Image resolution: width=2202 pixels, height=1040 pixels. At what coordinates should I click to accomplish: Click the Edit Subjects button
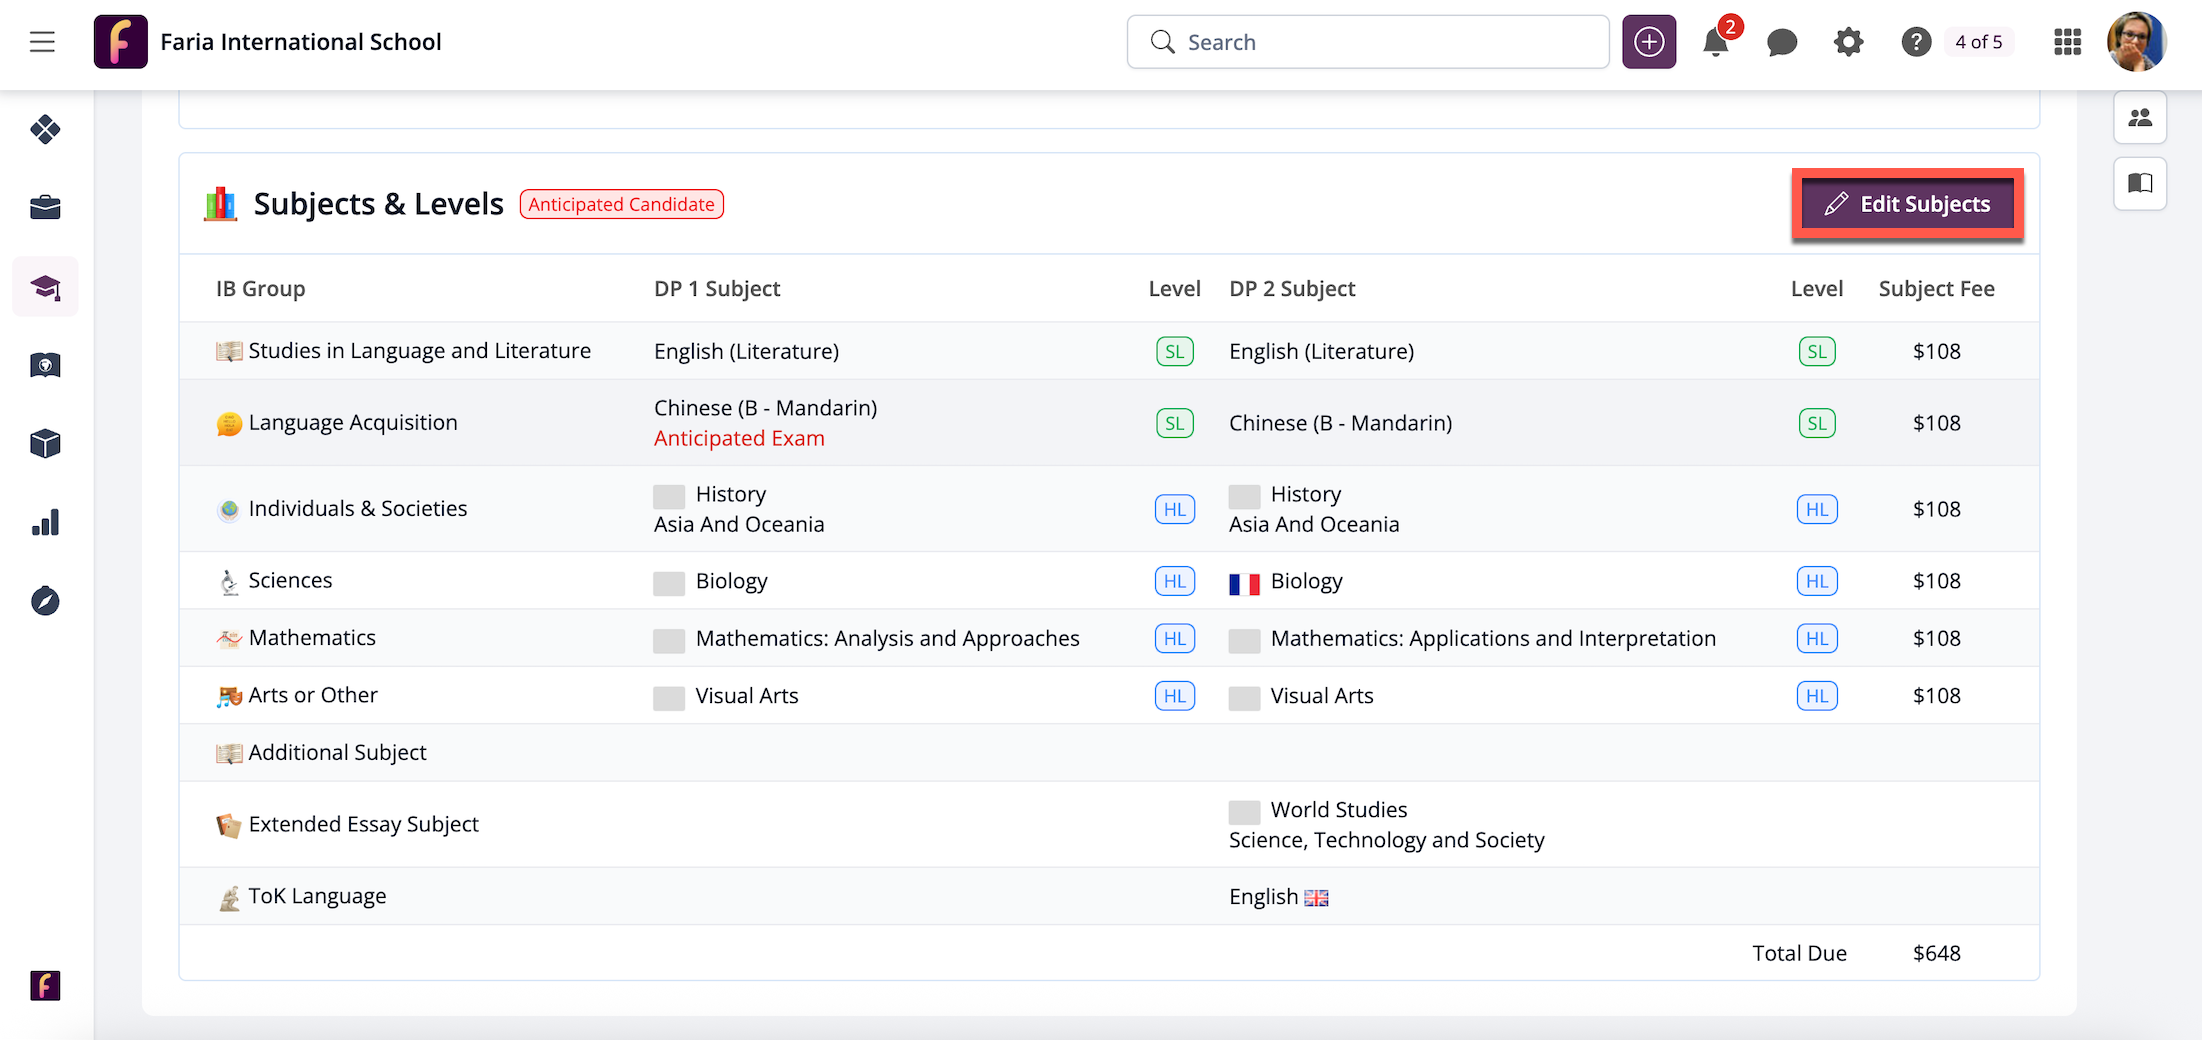click(1907, 204)
